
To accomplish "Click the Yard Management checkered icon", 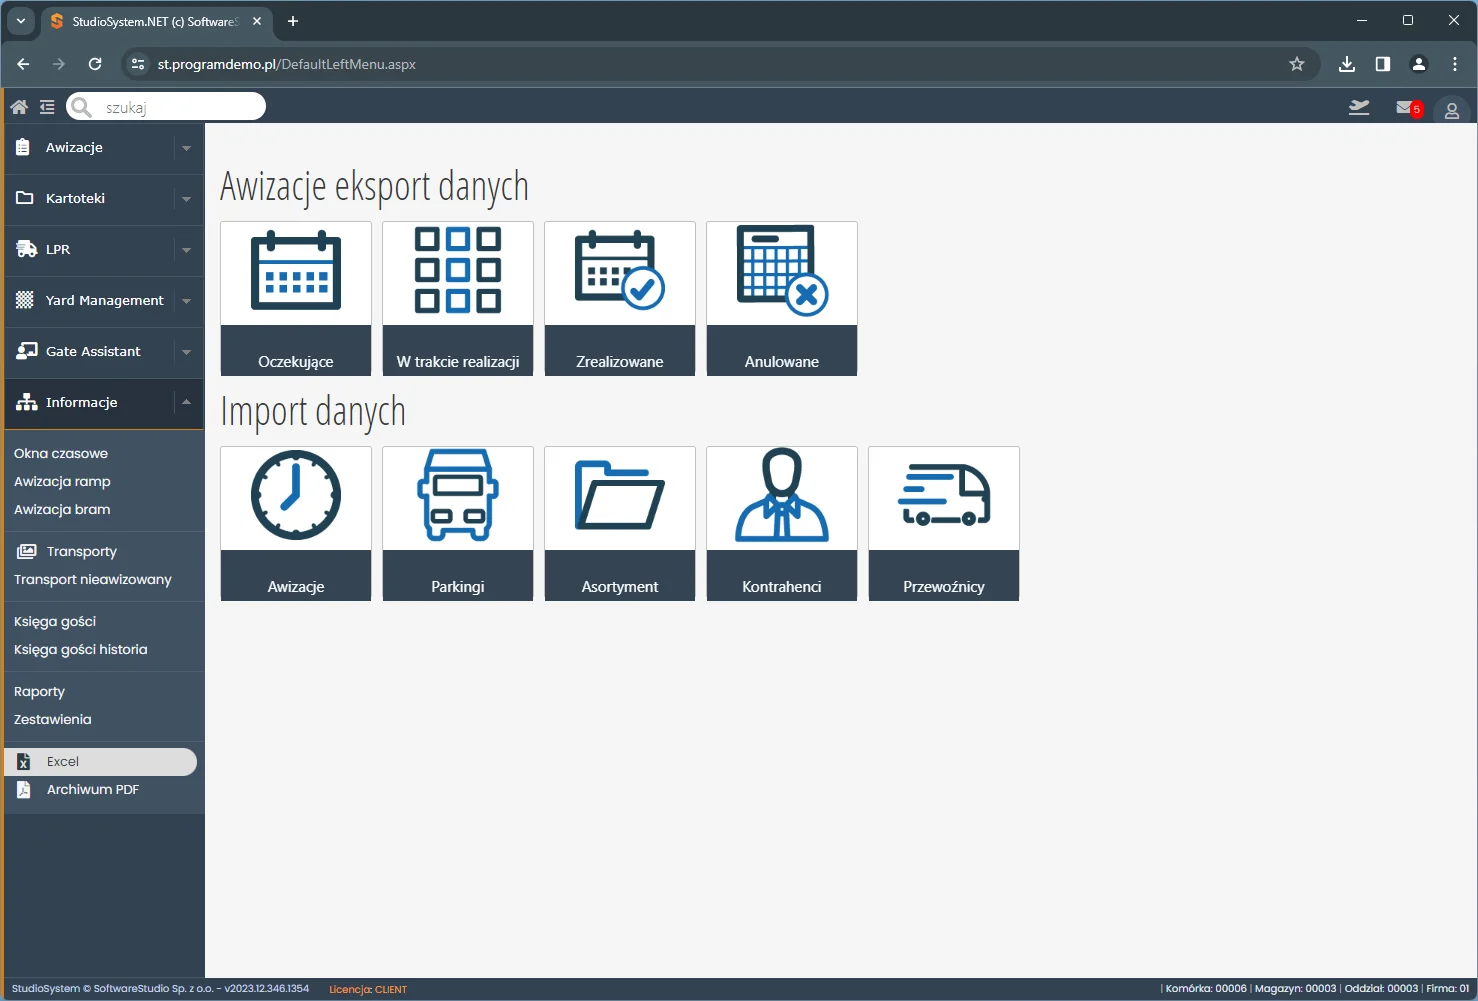I will coord(25,300).
